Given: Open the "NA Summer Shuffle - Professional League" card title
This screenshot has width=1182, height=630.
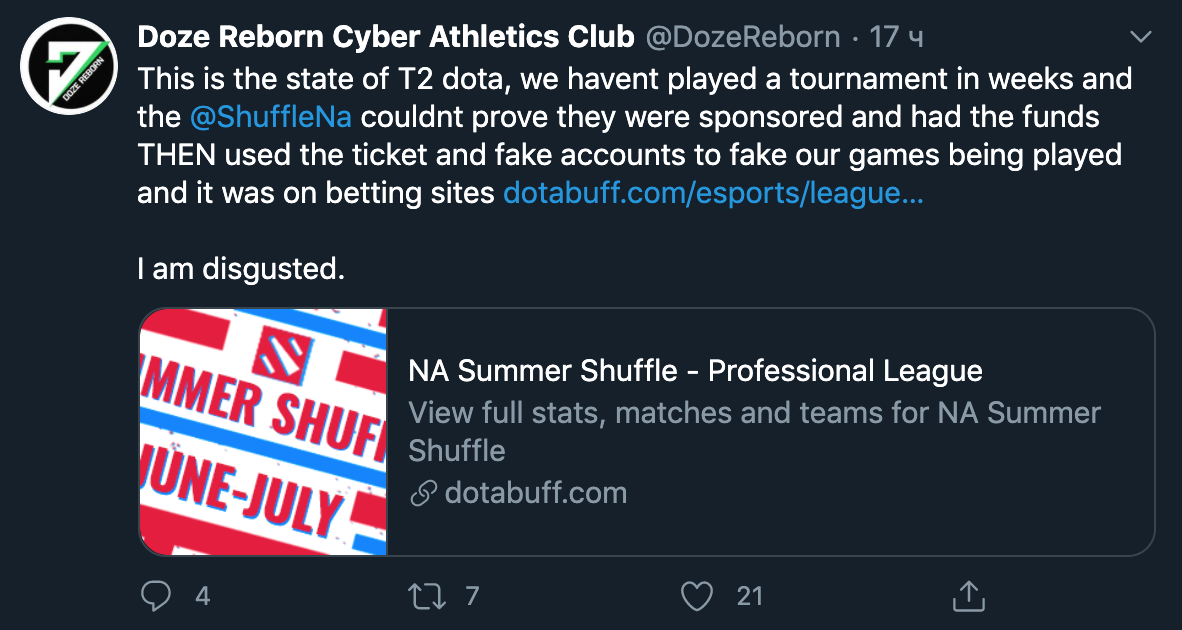Looking at the screenshot, I should pyautogui.click(x=695, y=371).
